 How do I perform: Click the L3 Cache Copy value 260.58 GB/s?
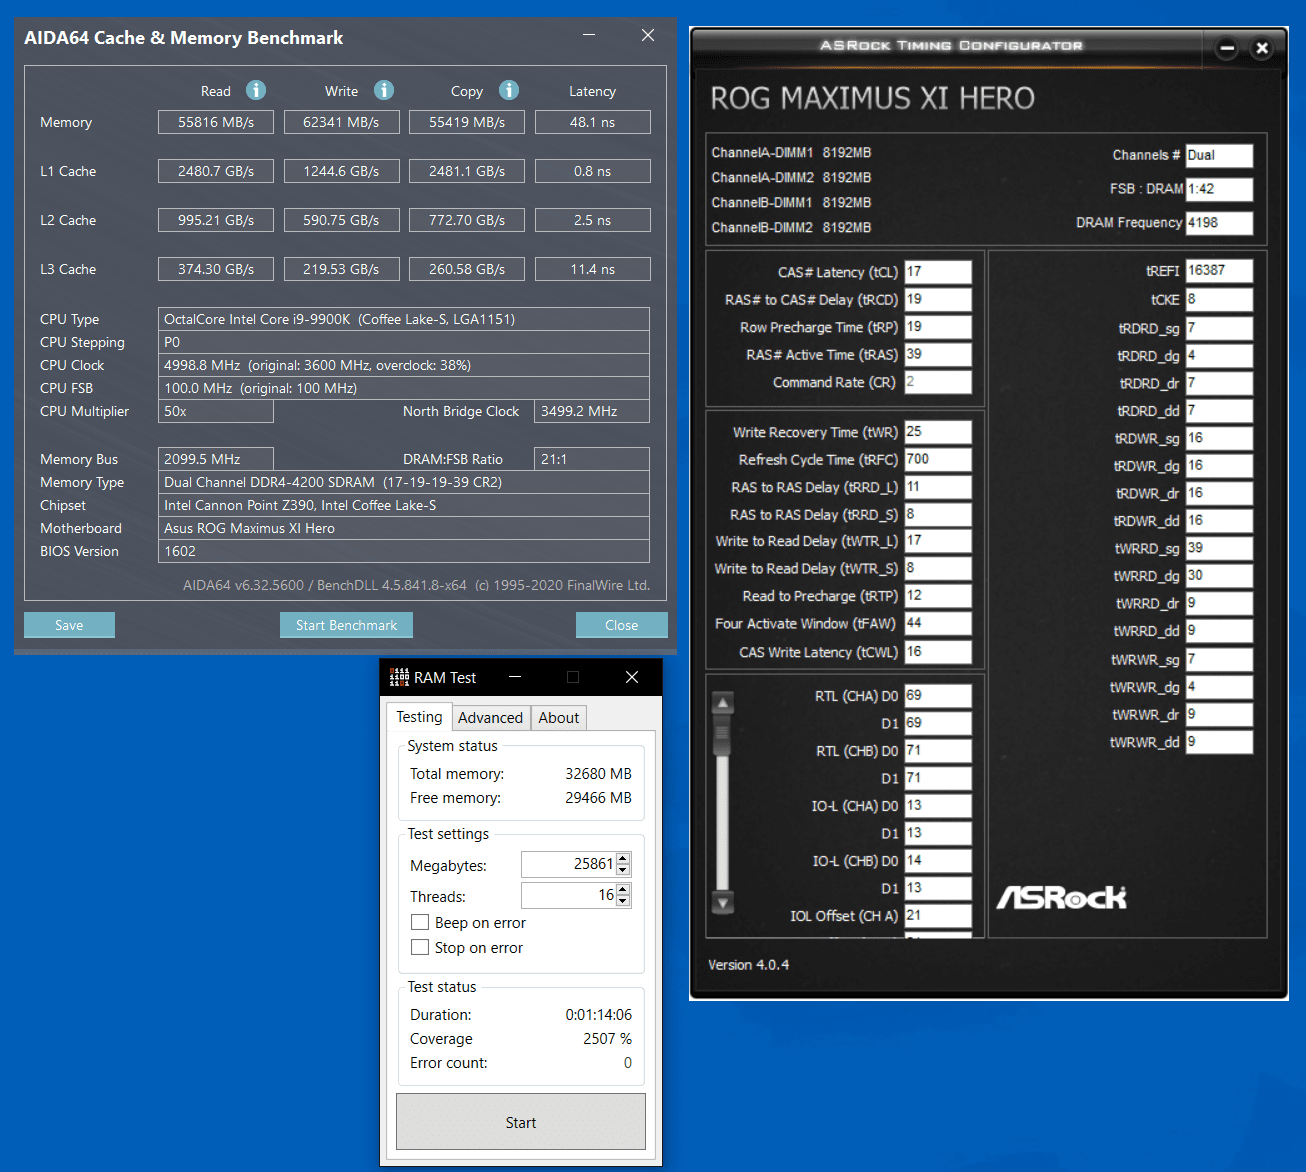click(x=467, y=269)
